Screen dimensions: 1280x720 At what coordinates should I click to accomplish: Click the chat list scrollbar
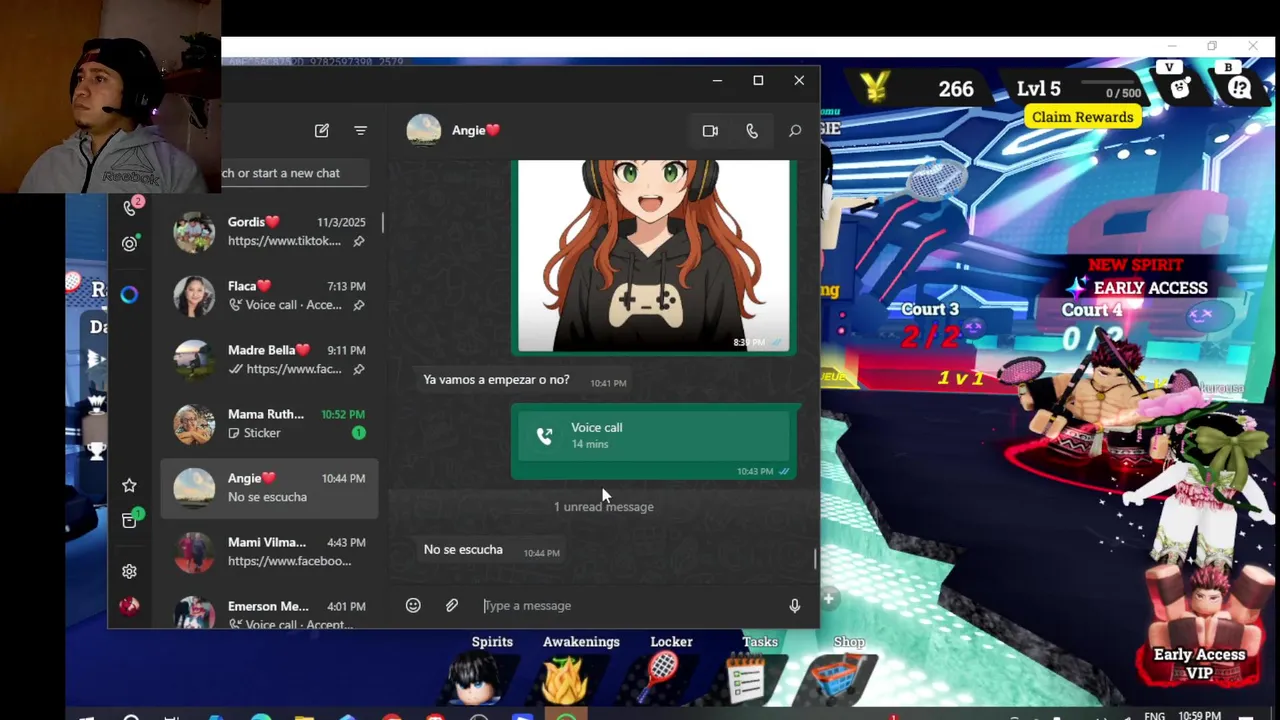pos(382,222)
